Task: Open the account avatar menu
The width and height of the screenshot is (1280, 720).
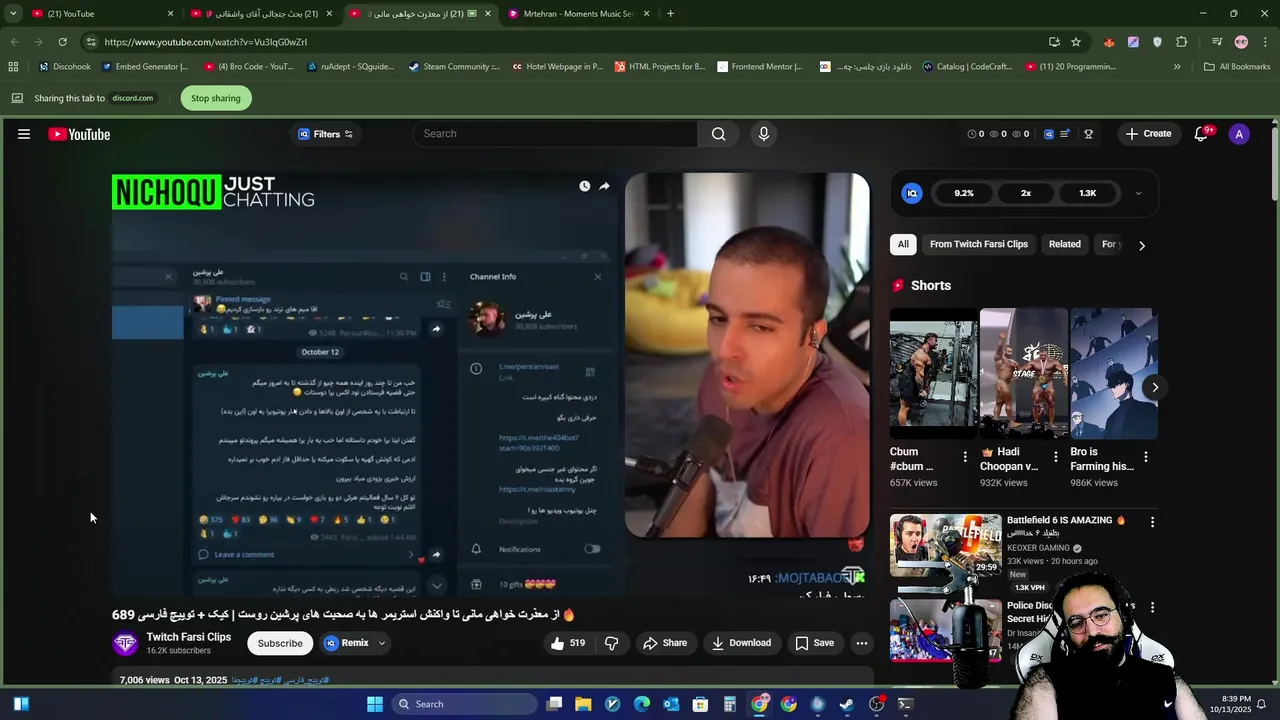Action: tap(1239, 134)
